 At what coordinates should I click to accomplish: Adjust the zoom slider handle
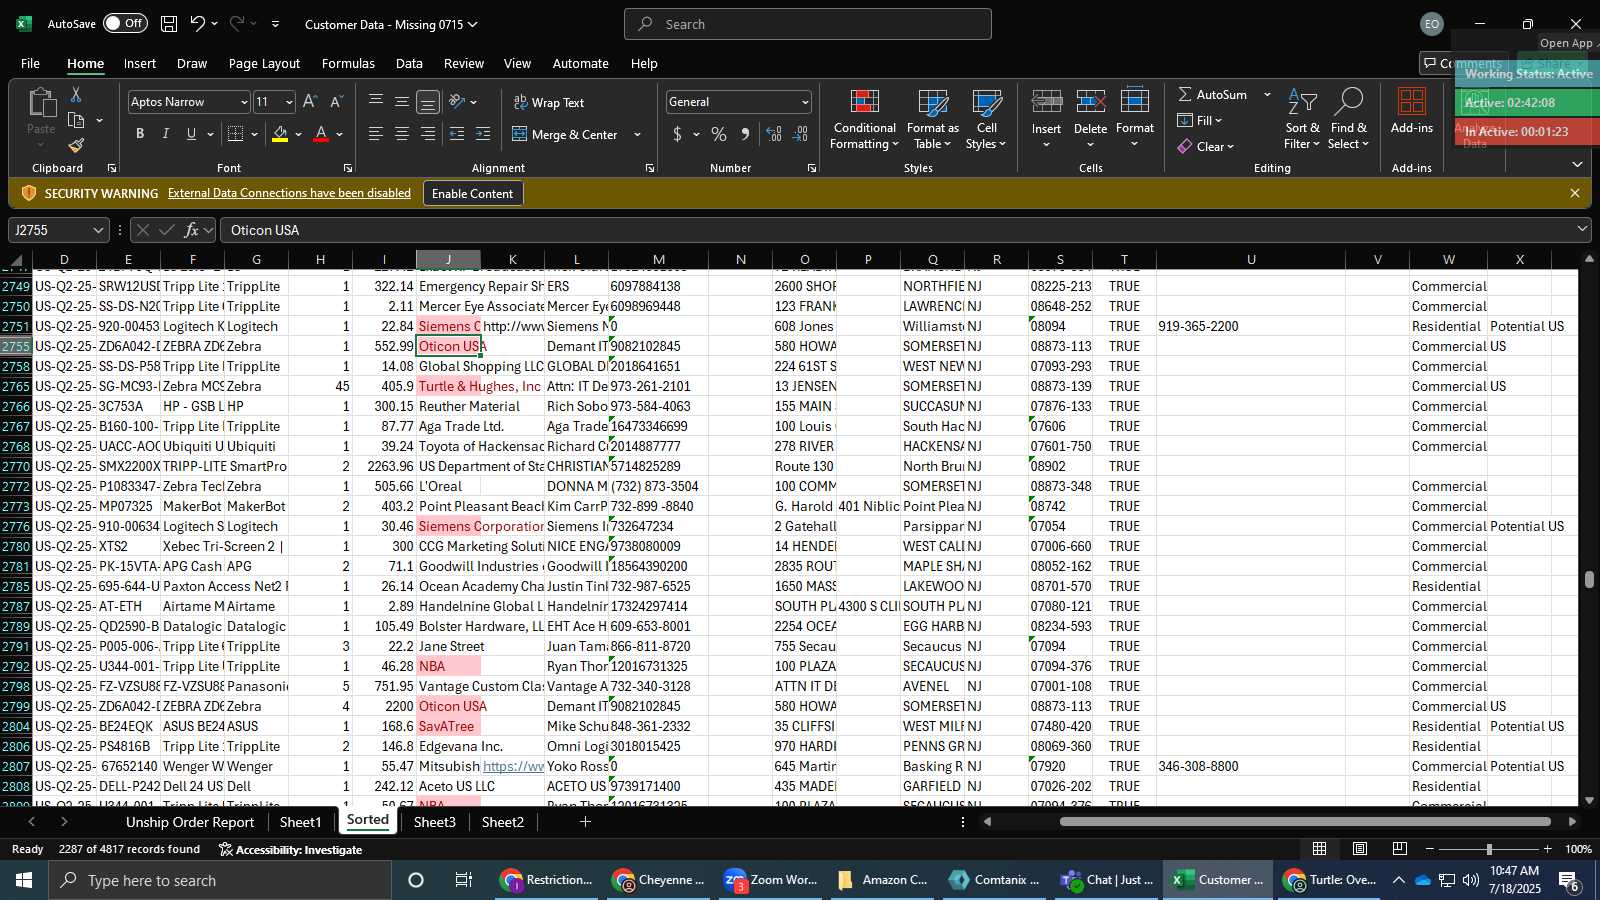click(x=1489, y=849)
